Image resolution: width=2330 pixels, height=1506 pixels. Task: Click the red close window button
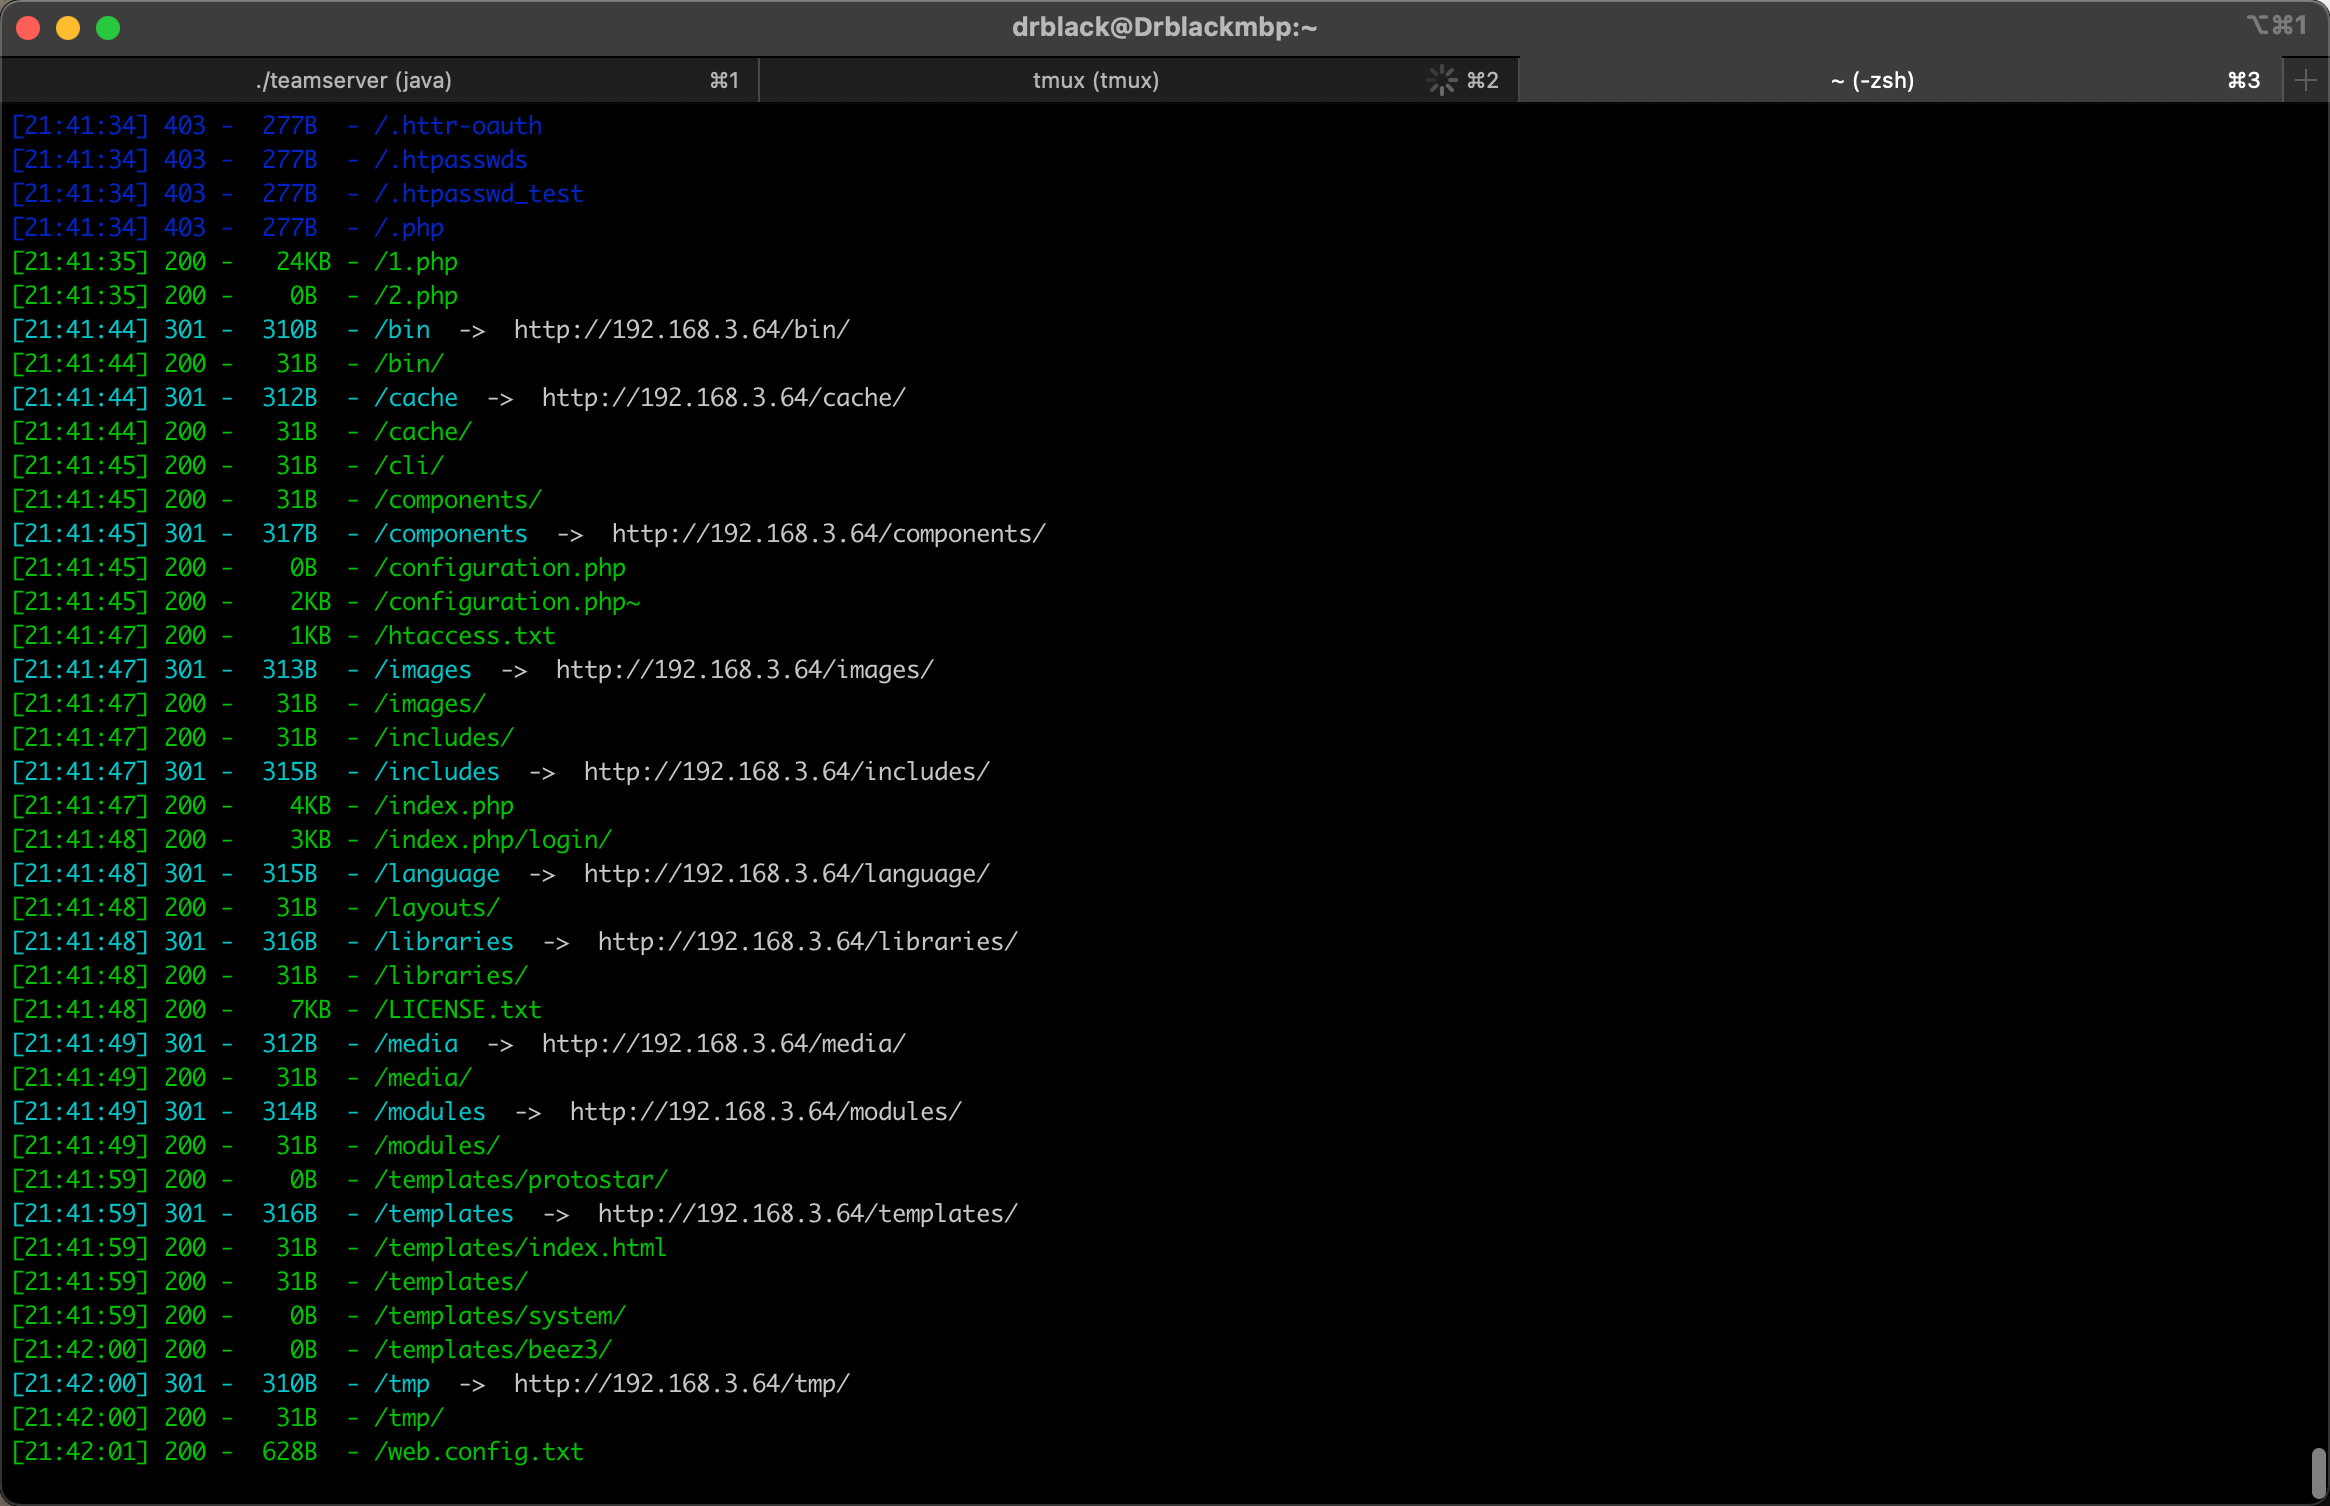tap(28, 27)
